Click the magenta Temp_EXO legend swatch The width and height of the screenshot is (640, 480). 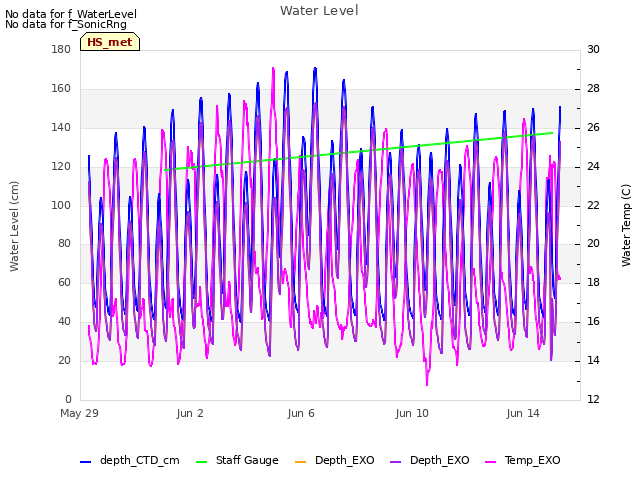(490, 462)
